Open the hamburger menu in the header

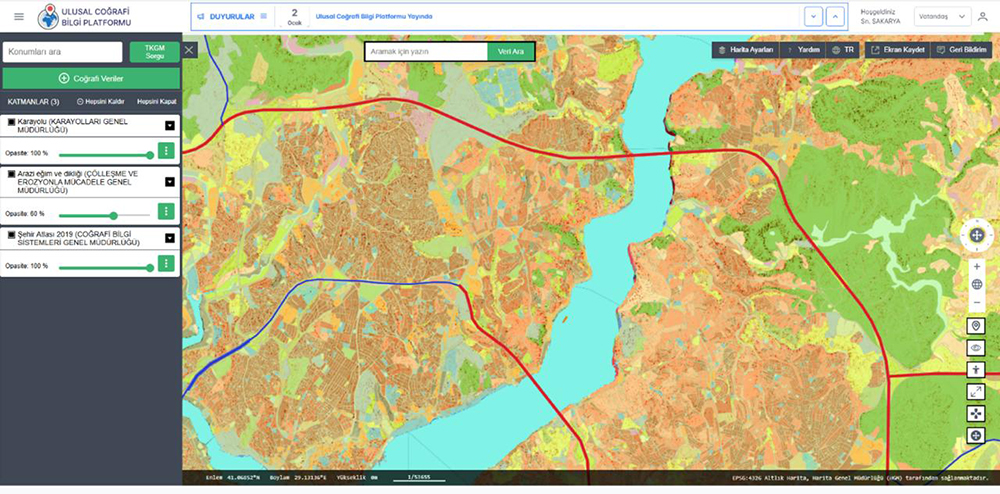(x=19, y=16)
